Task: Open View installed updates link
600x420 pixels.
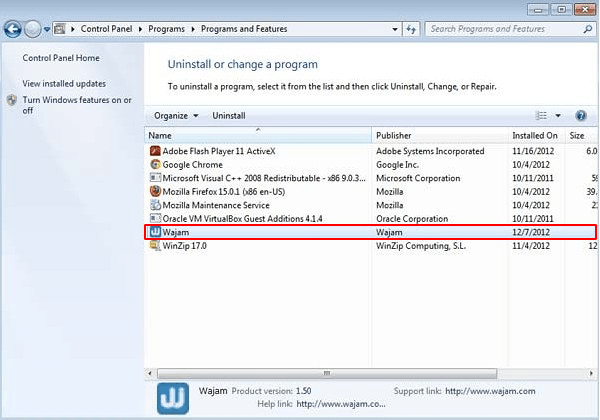Action: tap(64, 83)
